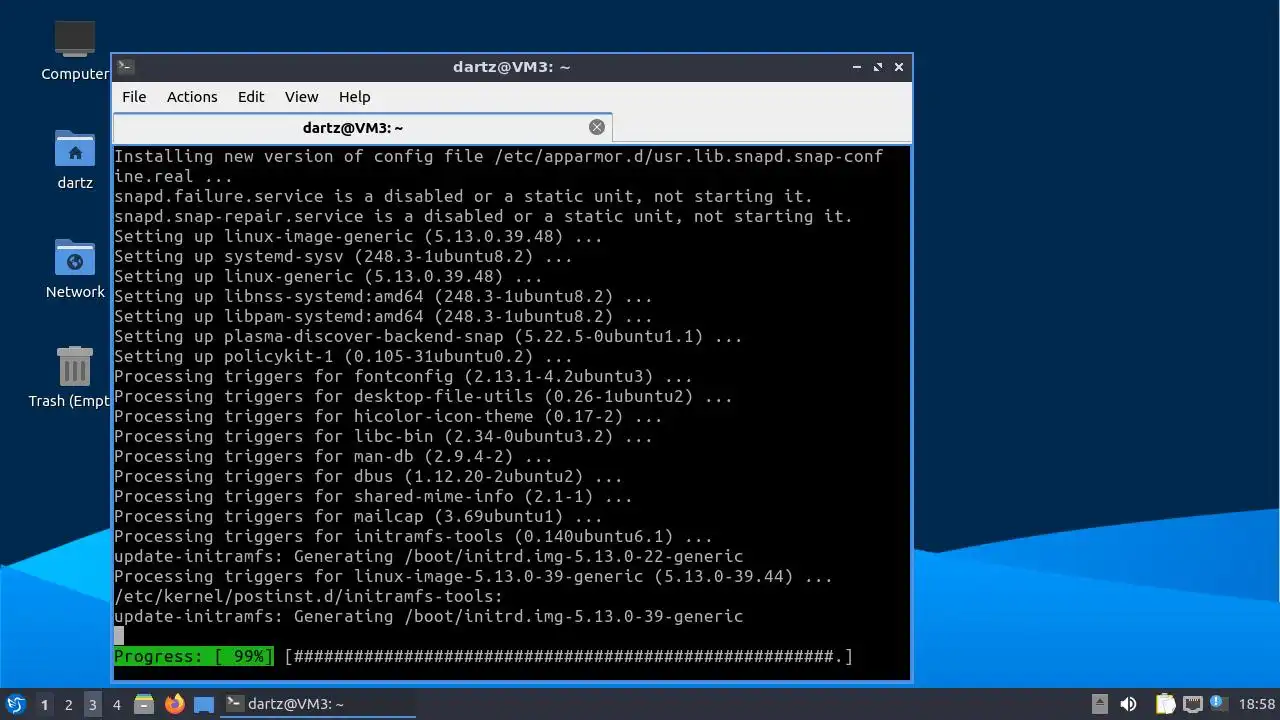Click '/etc/kernel/postinst.d/initramfs-tools:' line
Screen dimensions: 1280x720
308,596
